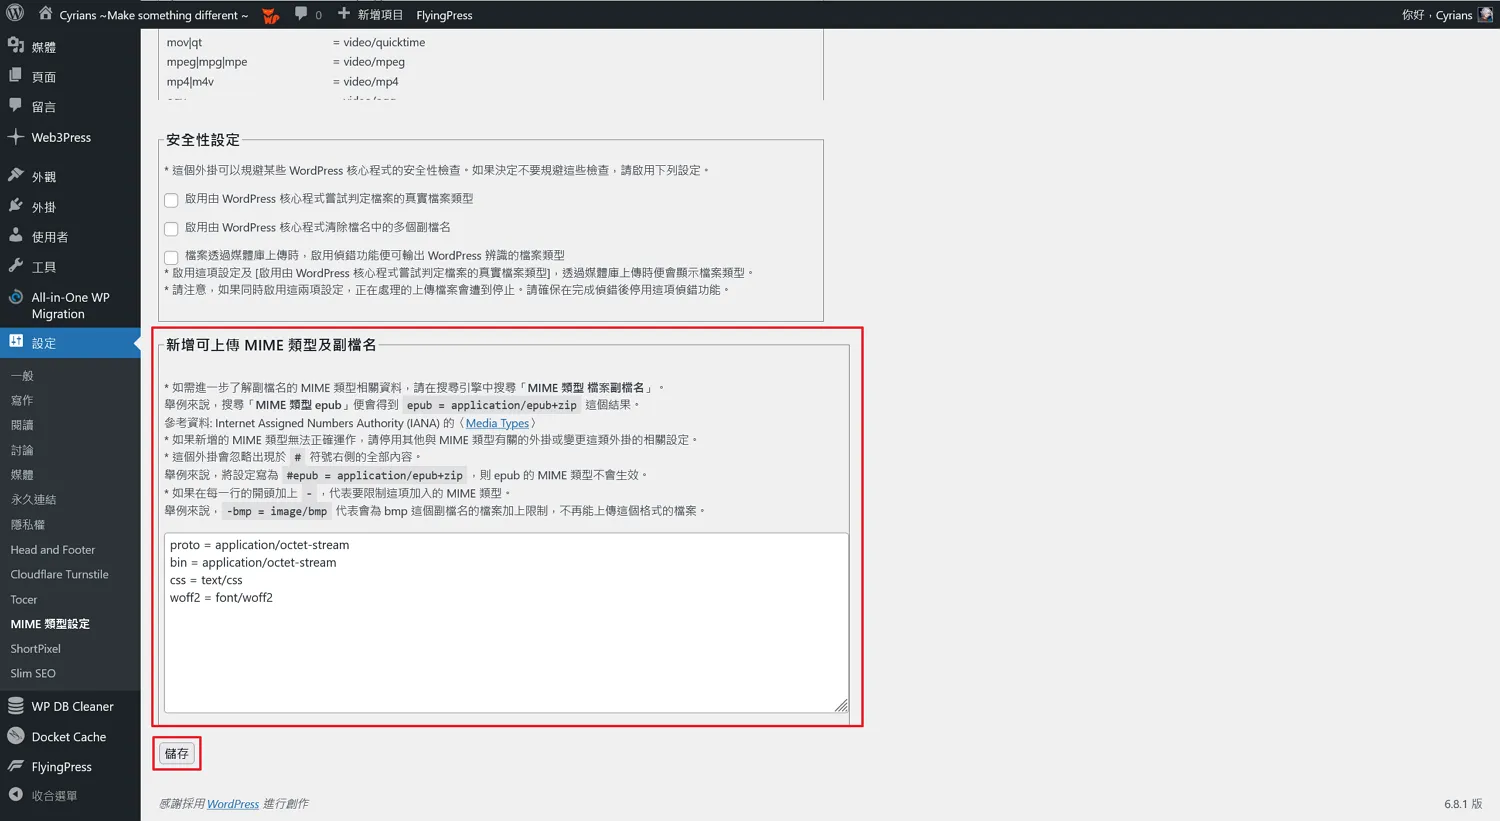Open WP DB Cleaner sidebar icon
The width and height of the screenshot is (1500, 821).
(x=16, y=706)
